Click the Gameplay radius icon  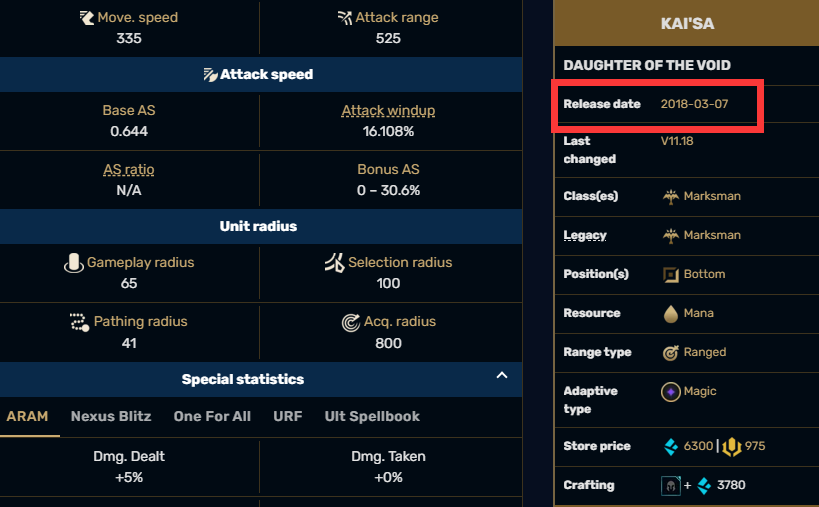(74, 263)
